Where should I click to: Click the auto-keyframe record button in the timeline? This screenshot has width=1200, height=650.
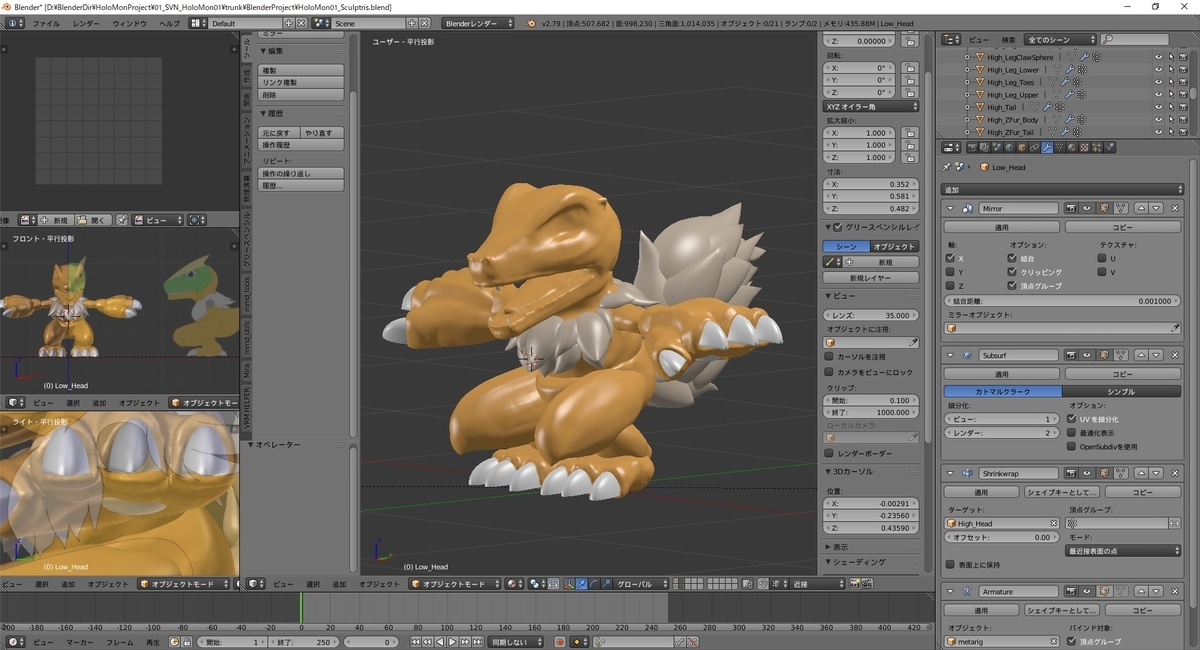tap(560, 641)
